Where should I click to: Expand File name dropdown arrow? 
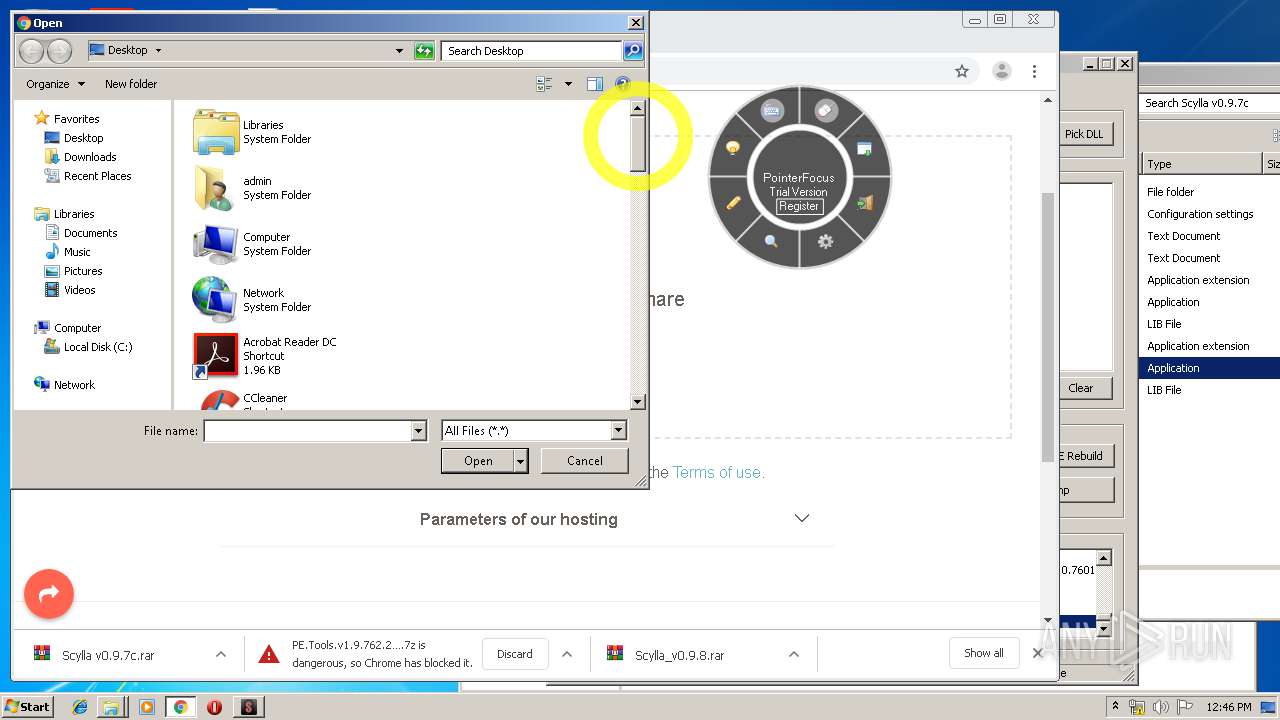pos(419,431)
